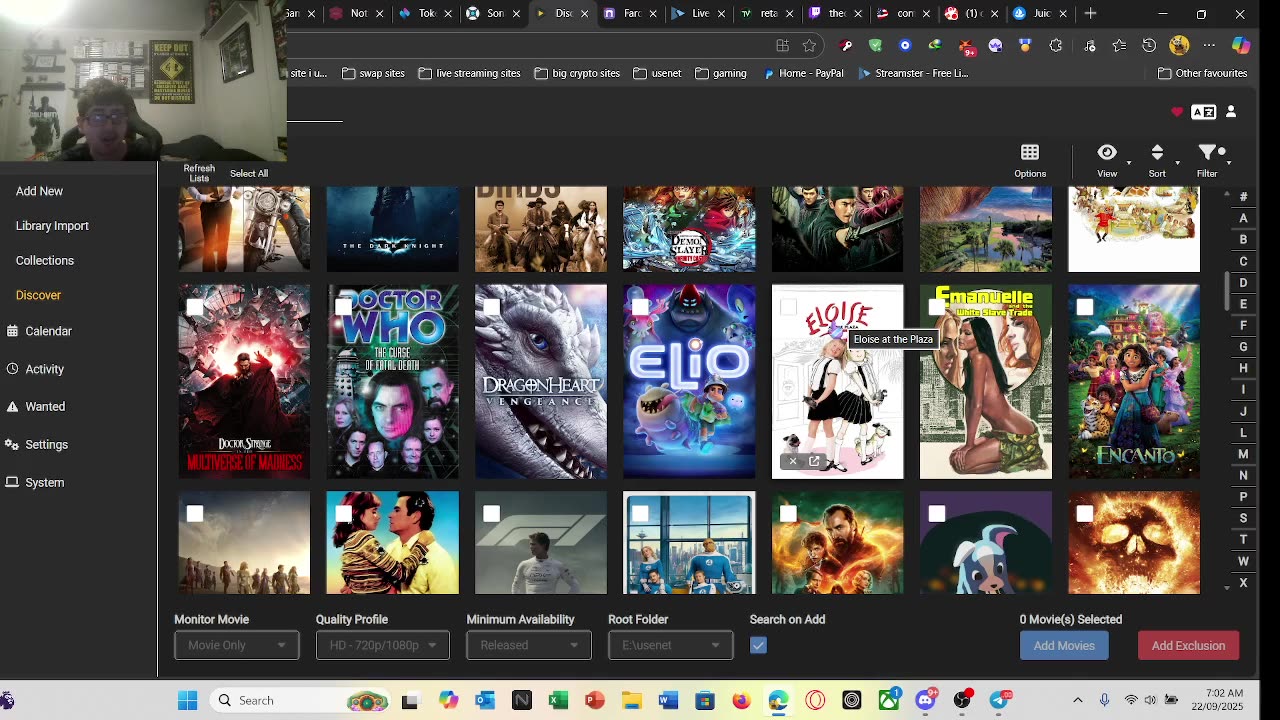Viewport: 1280px width, 720px height.
Task: Jump to letter M in alphabet index
Action: [x=1243, y=454]
